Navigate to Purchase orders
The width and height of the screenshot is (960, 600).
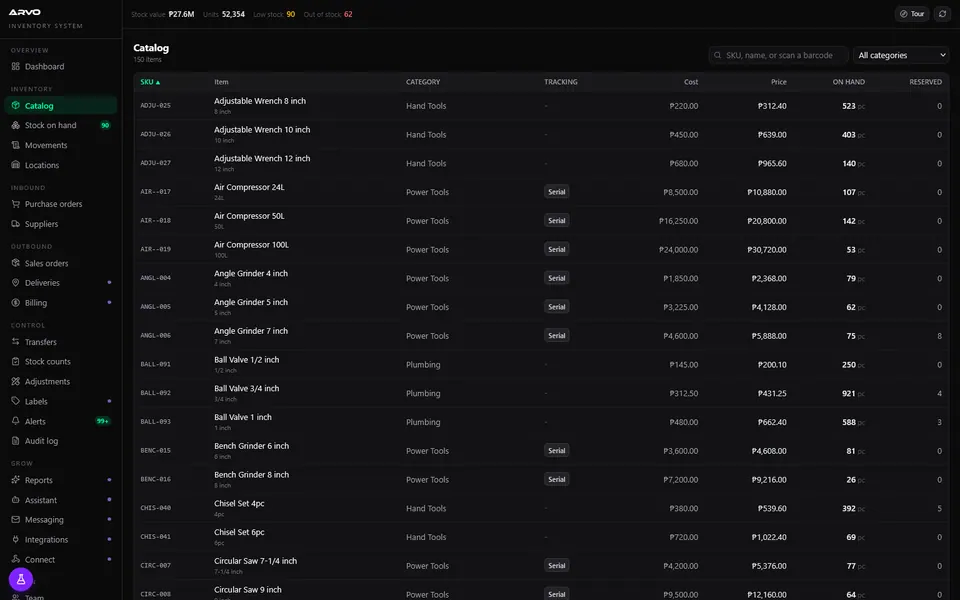pos(61,204)
